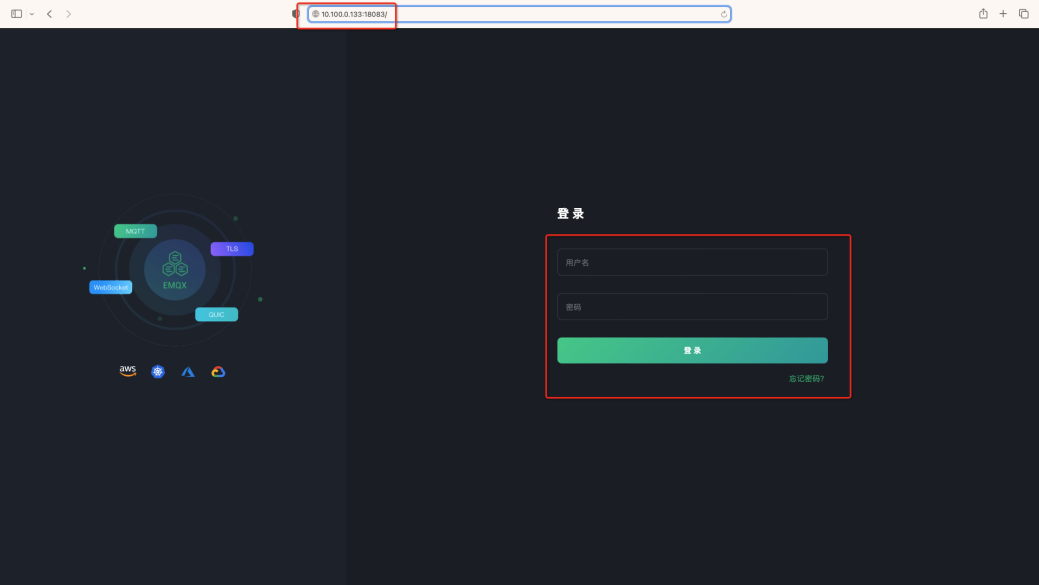This screenshot has width=1039, height=585.
Task: Click the Safari sidebar toggle icon
Action: [16, 14]
